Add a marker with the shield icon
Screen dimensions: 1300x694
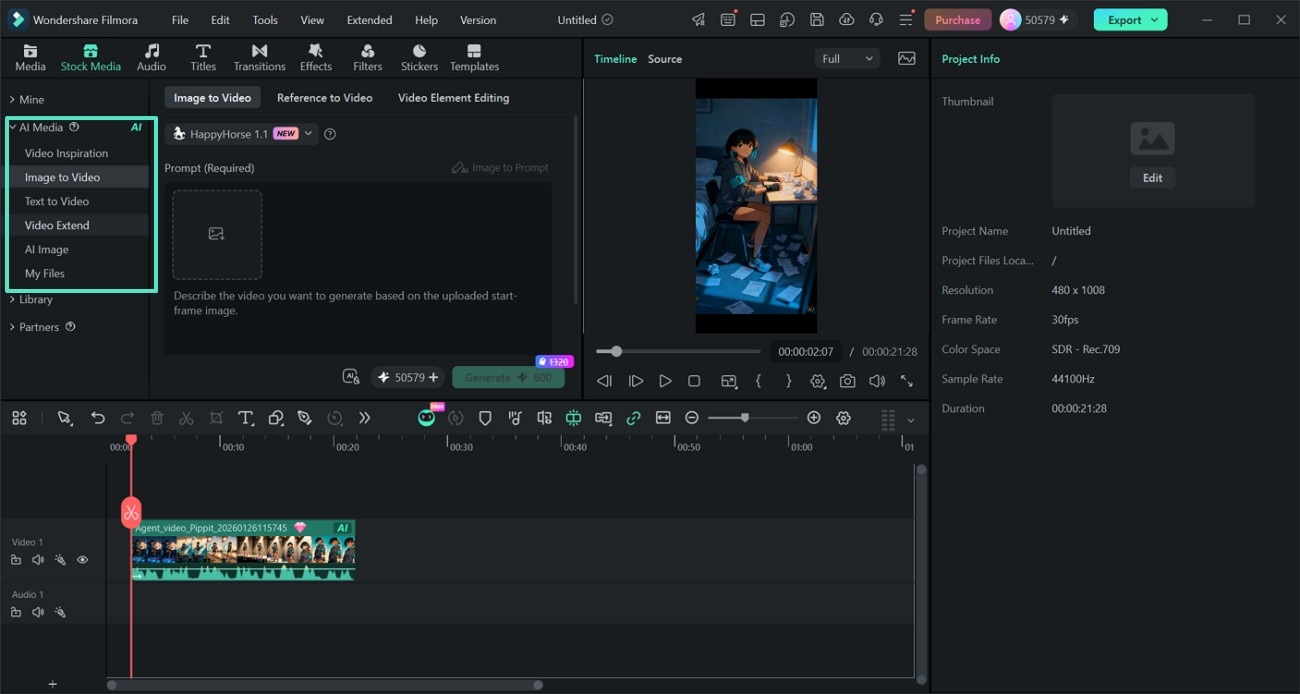point(485,418)
